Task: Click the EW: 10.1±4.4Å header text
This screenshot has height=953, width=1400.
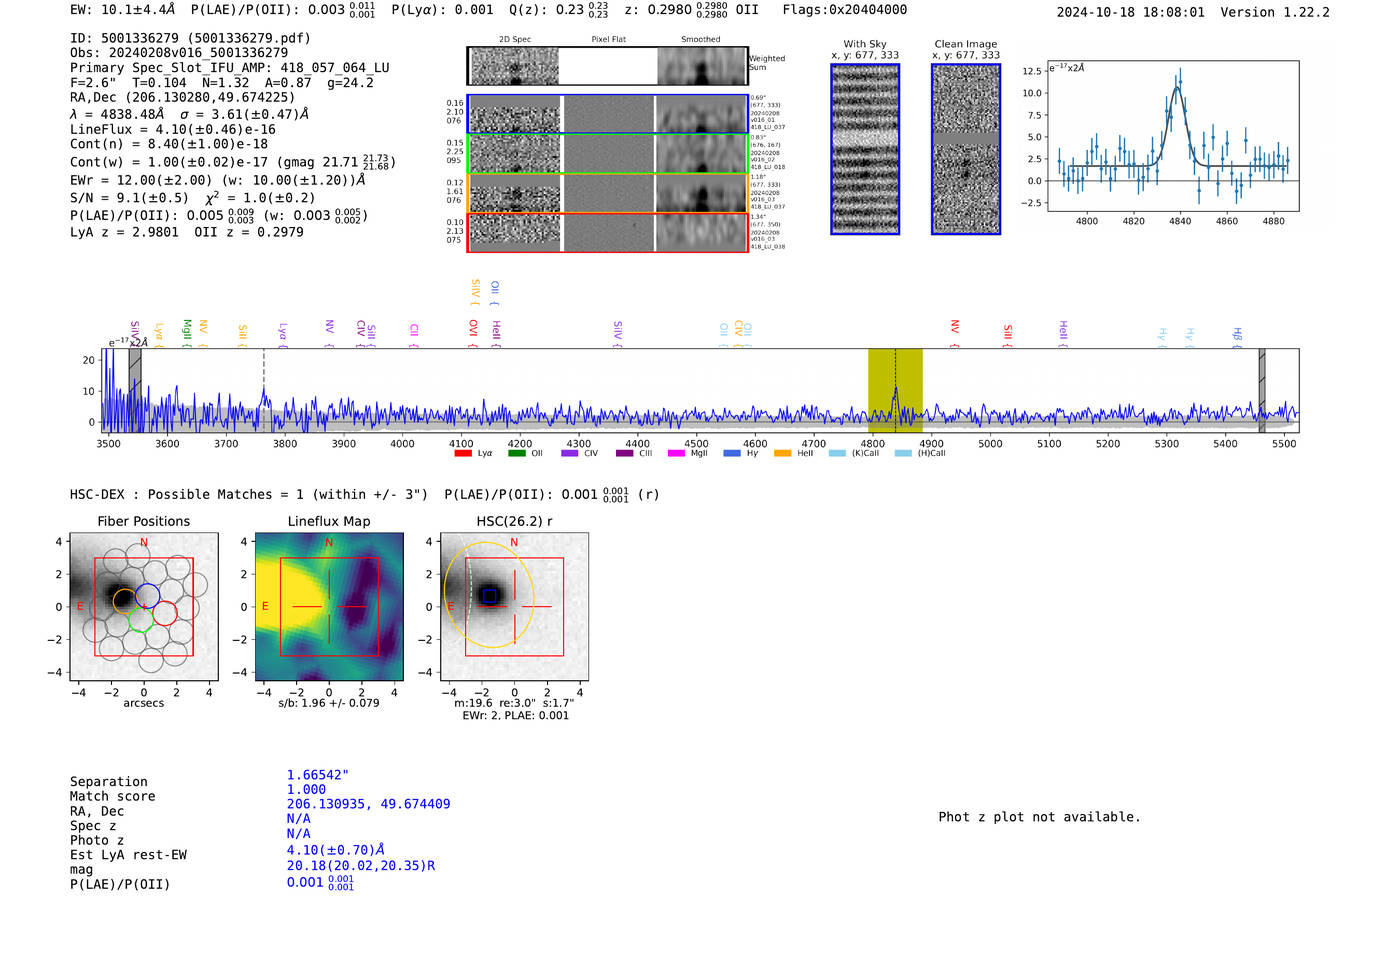Action: 123,9
